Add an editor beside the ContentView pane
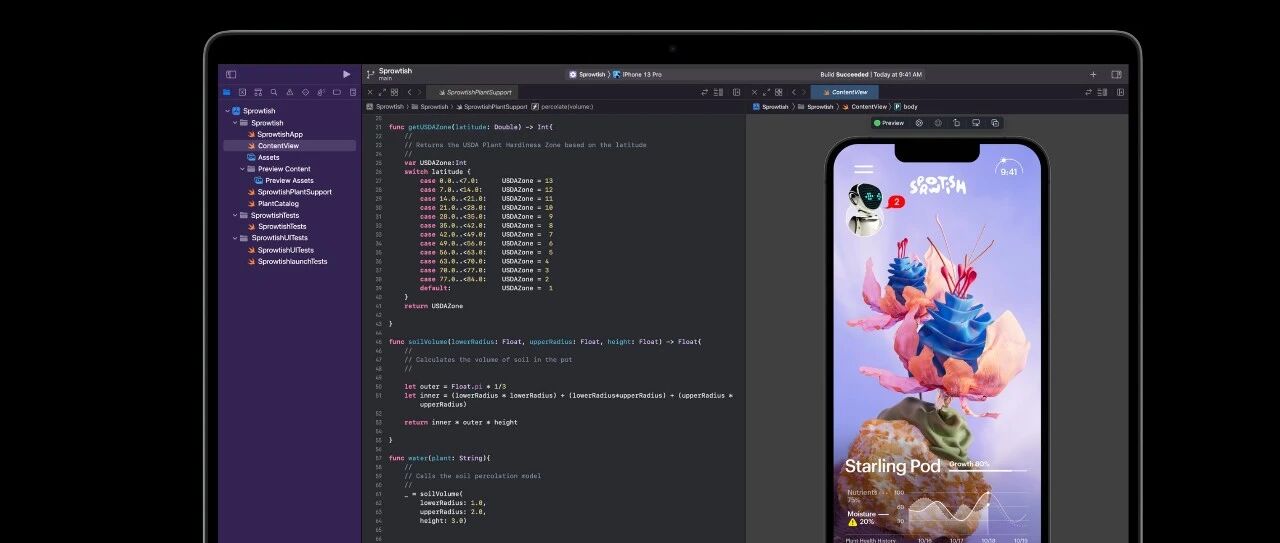The image size is (1280, 543). [x=1119, y=92]
